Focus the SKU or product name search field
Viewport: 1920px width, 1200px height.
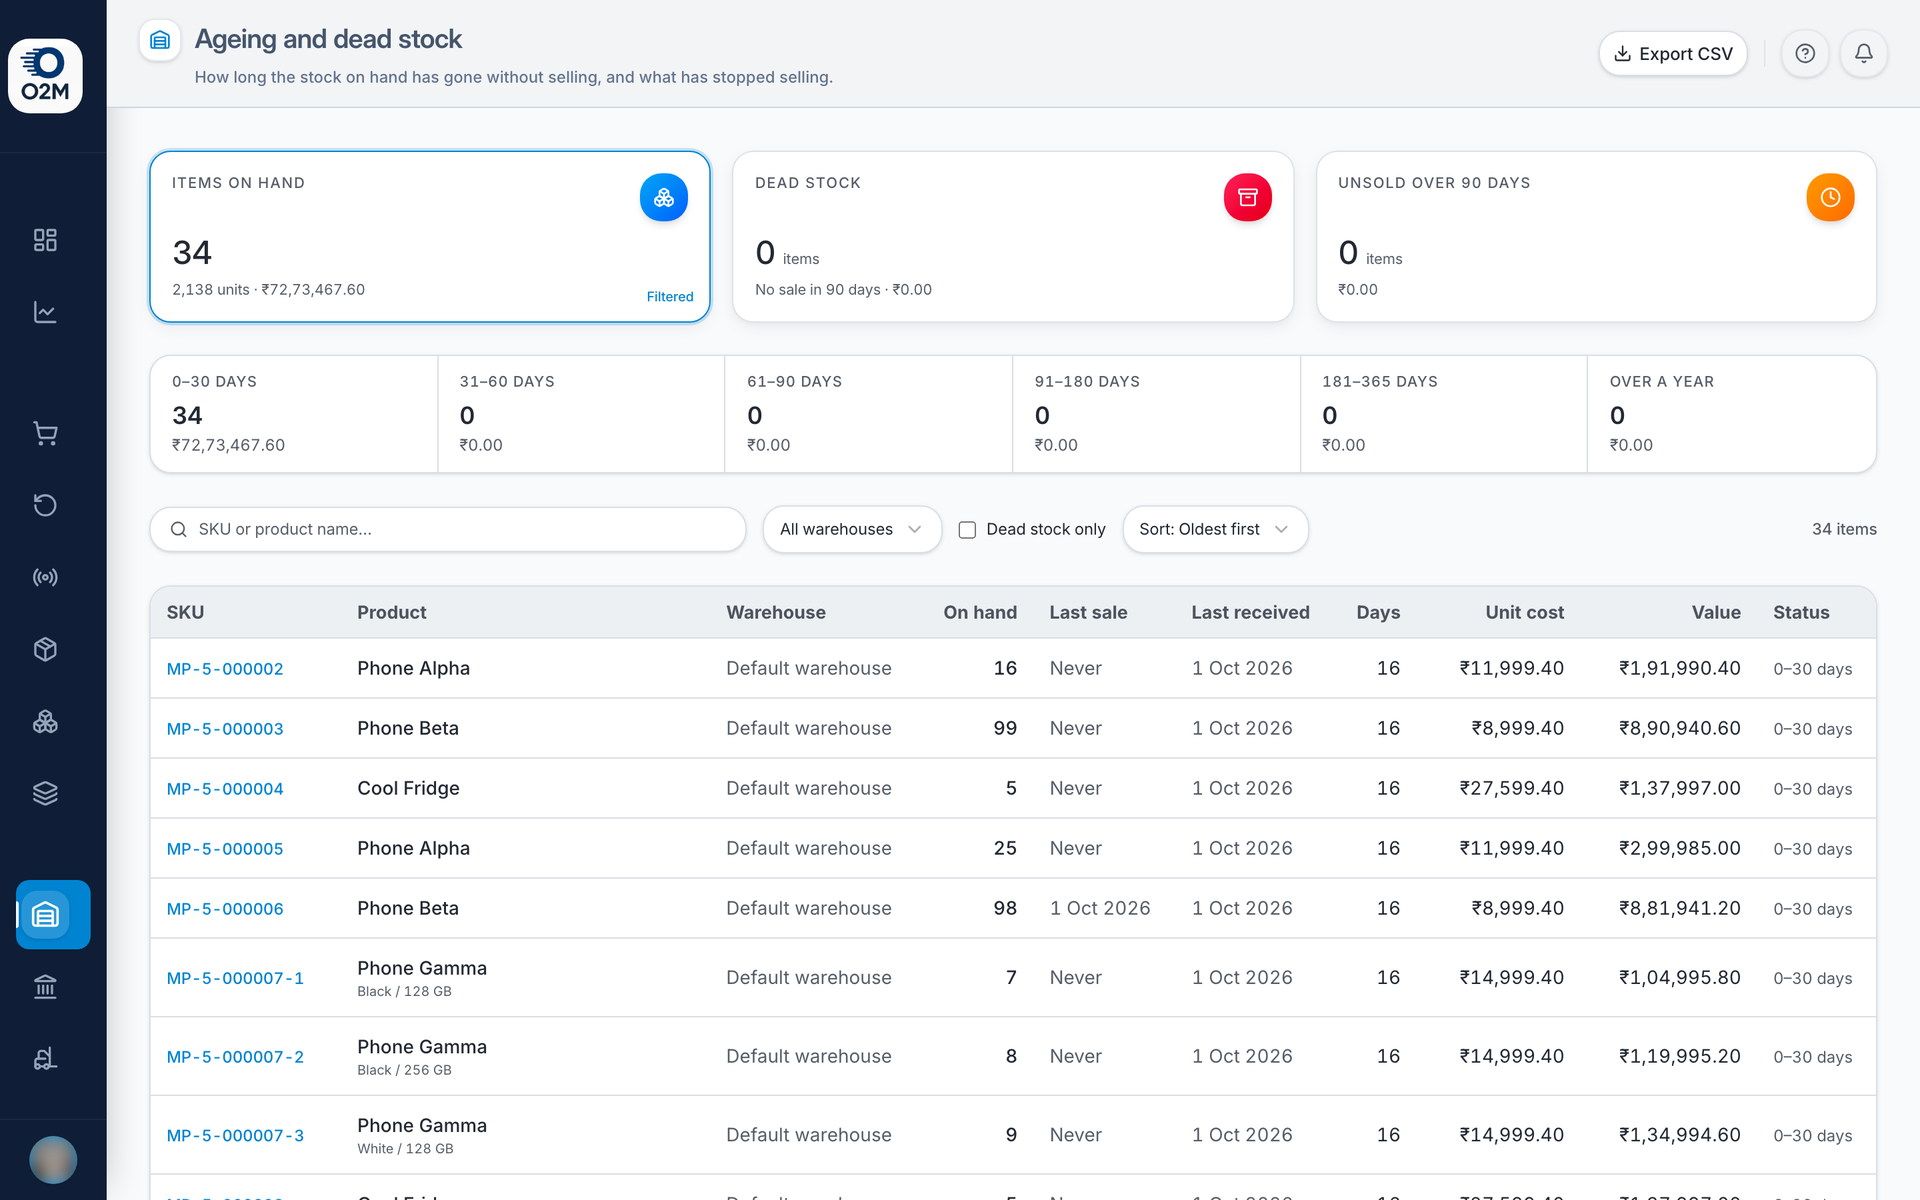tap(448, 529)
